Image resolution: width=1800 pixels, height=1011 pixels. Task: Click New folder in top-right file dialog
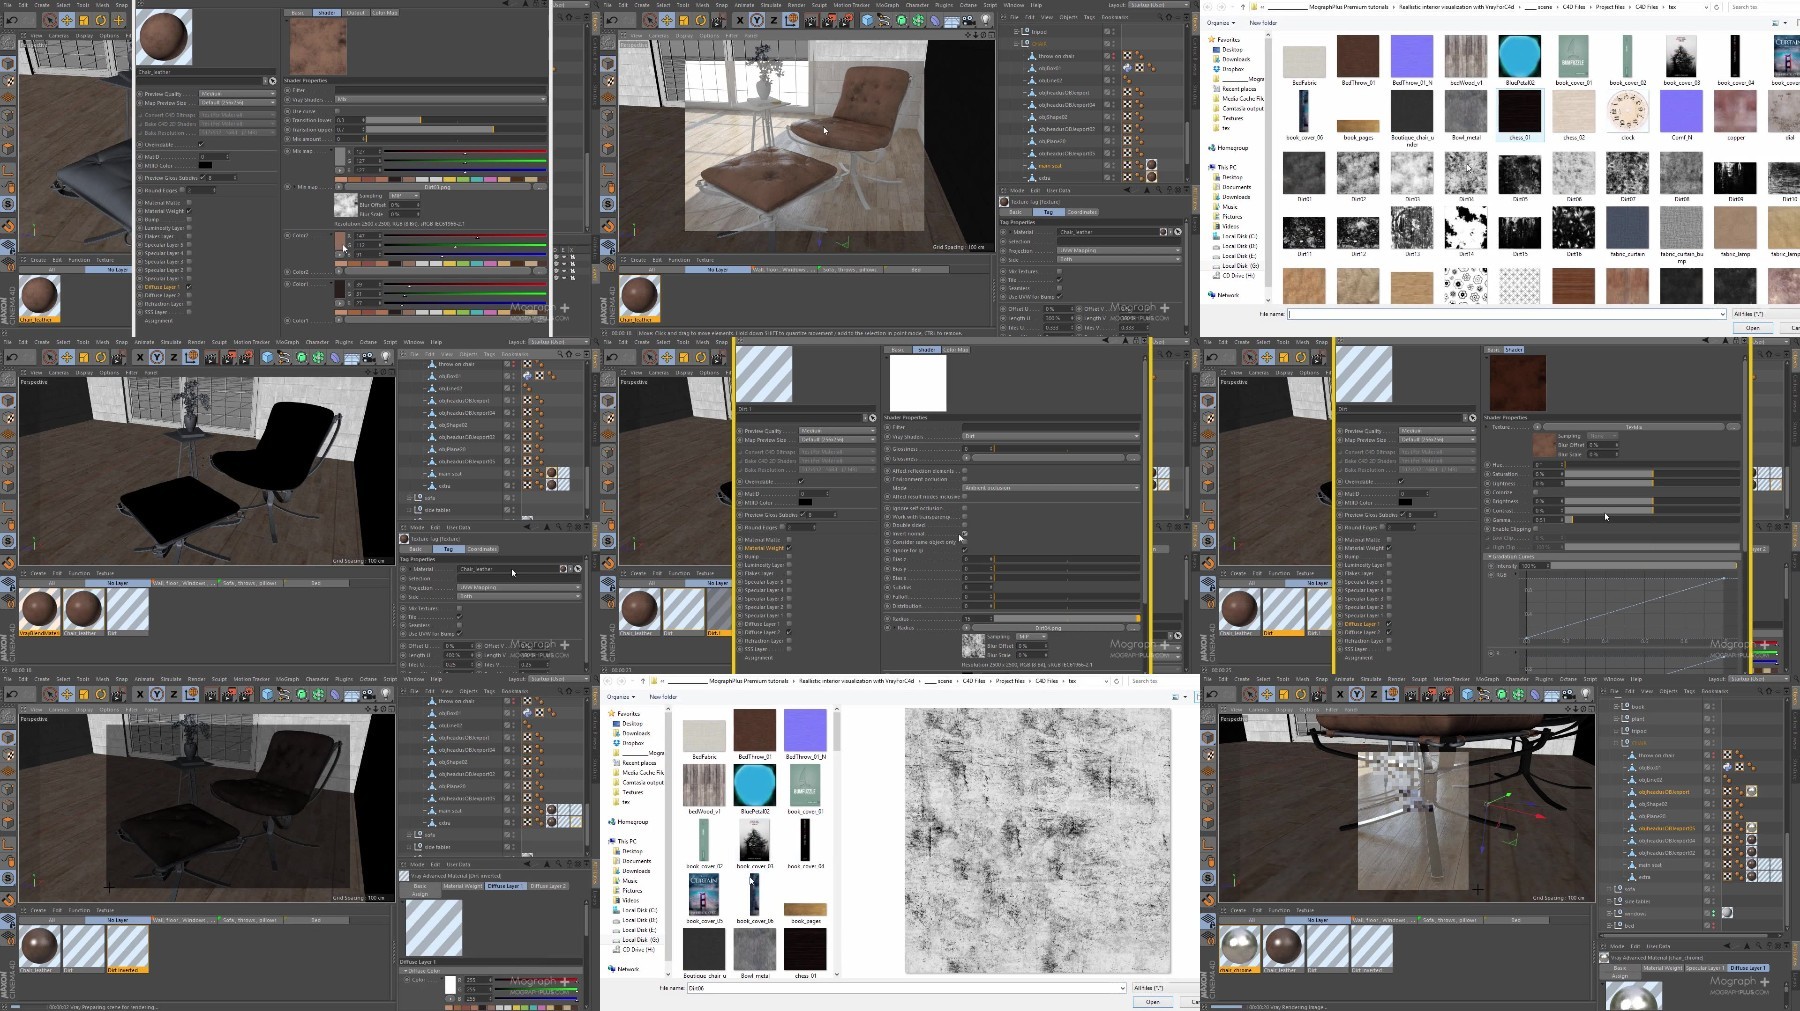click(x=1263, y=23)
